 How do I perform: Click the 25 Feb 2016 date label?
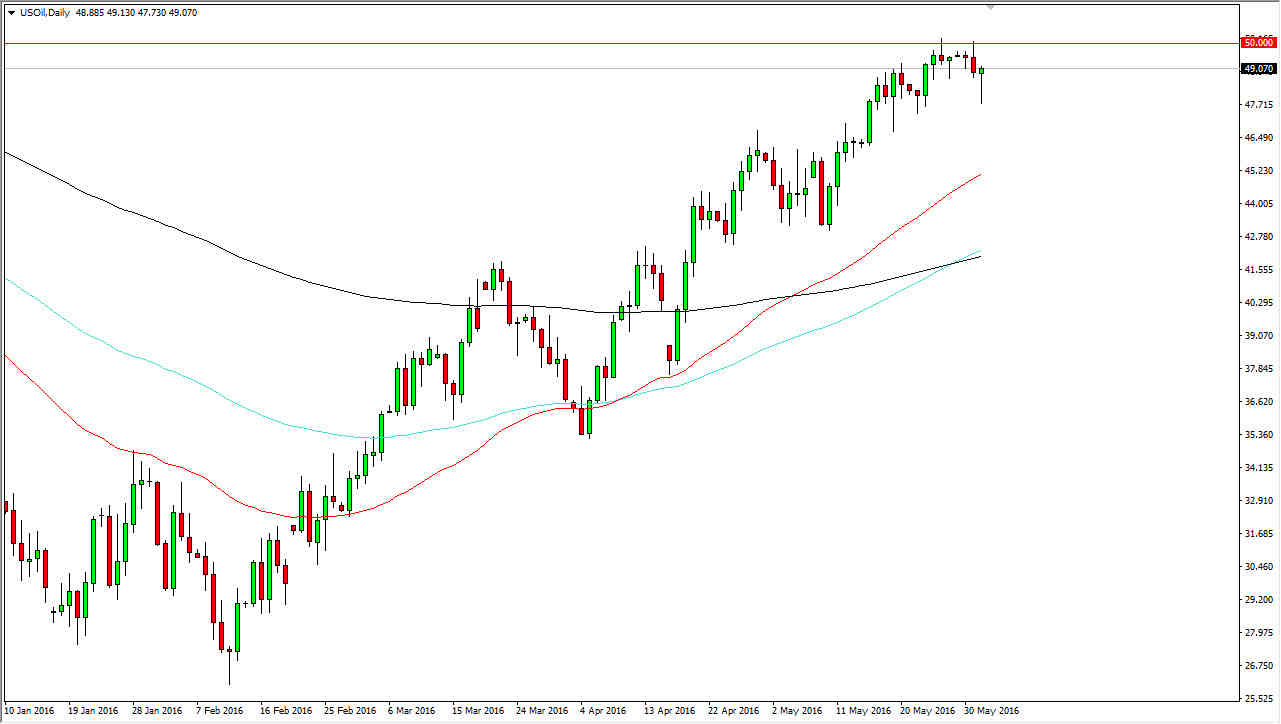tap(349, 711)
